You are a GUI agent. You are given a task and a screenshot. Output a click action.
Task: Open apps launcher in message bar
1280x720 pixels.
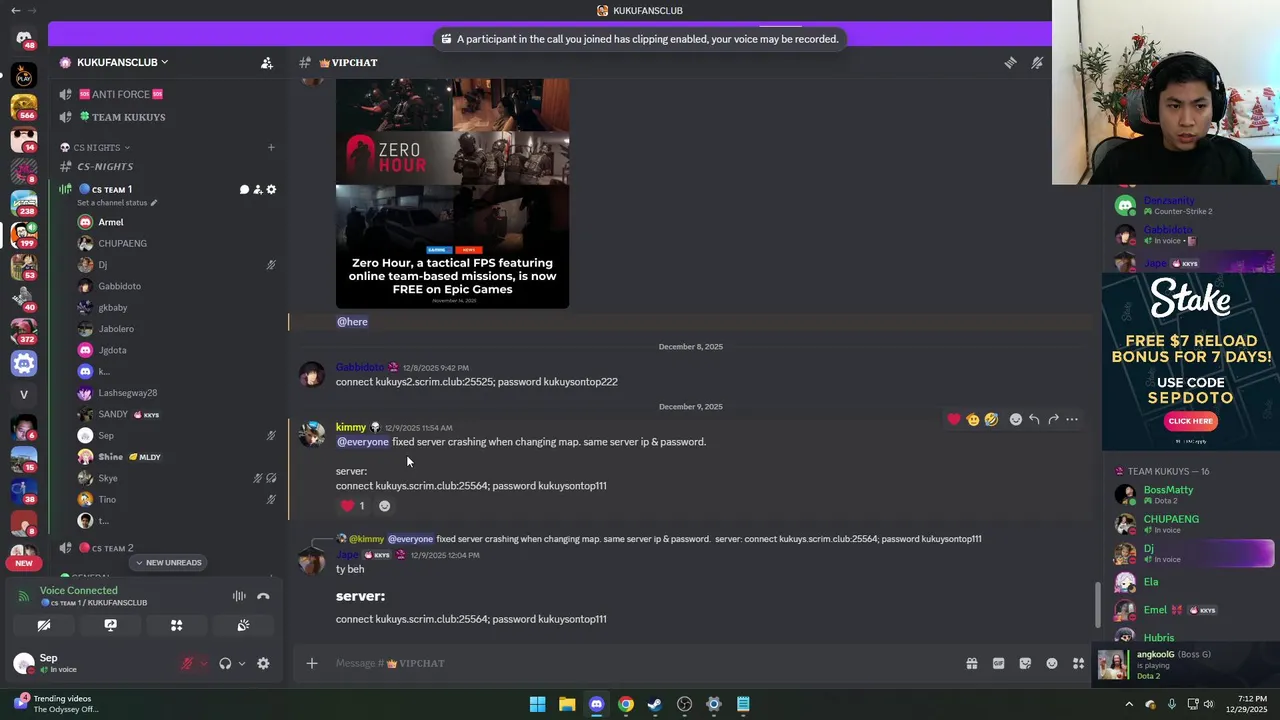tap(1078, 663)
